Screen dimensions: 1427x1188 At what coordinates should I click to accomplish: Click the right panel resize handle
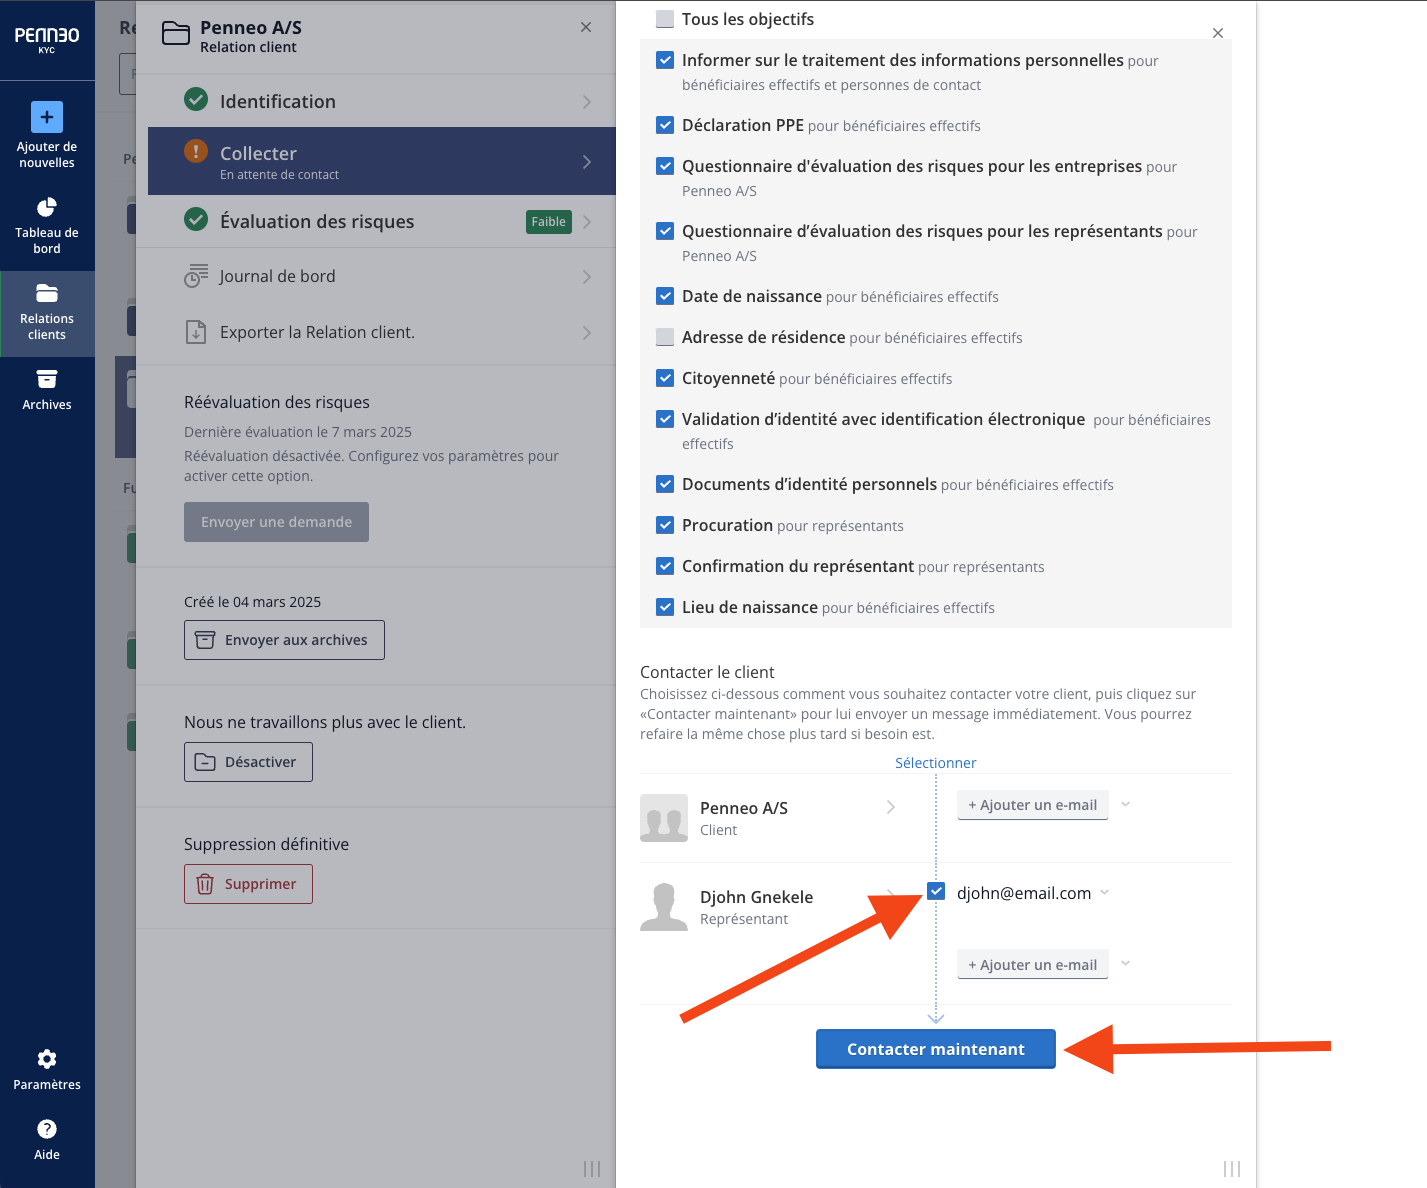(1232, 1169)
